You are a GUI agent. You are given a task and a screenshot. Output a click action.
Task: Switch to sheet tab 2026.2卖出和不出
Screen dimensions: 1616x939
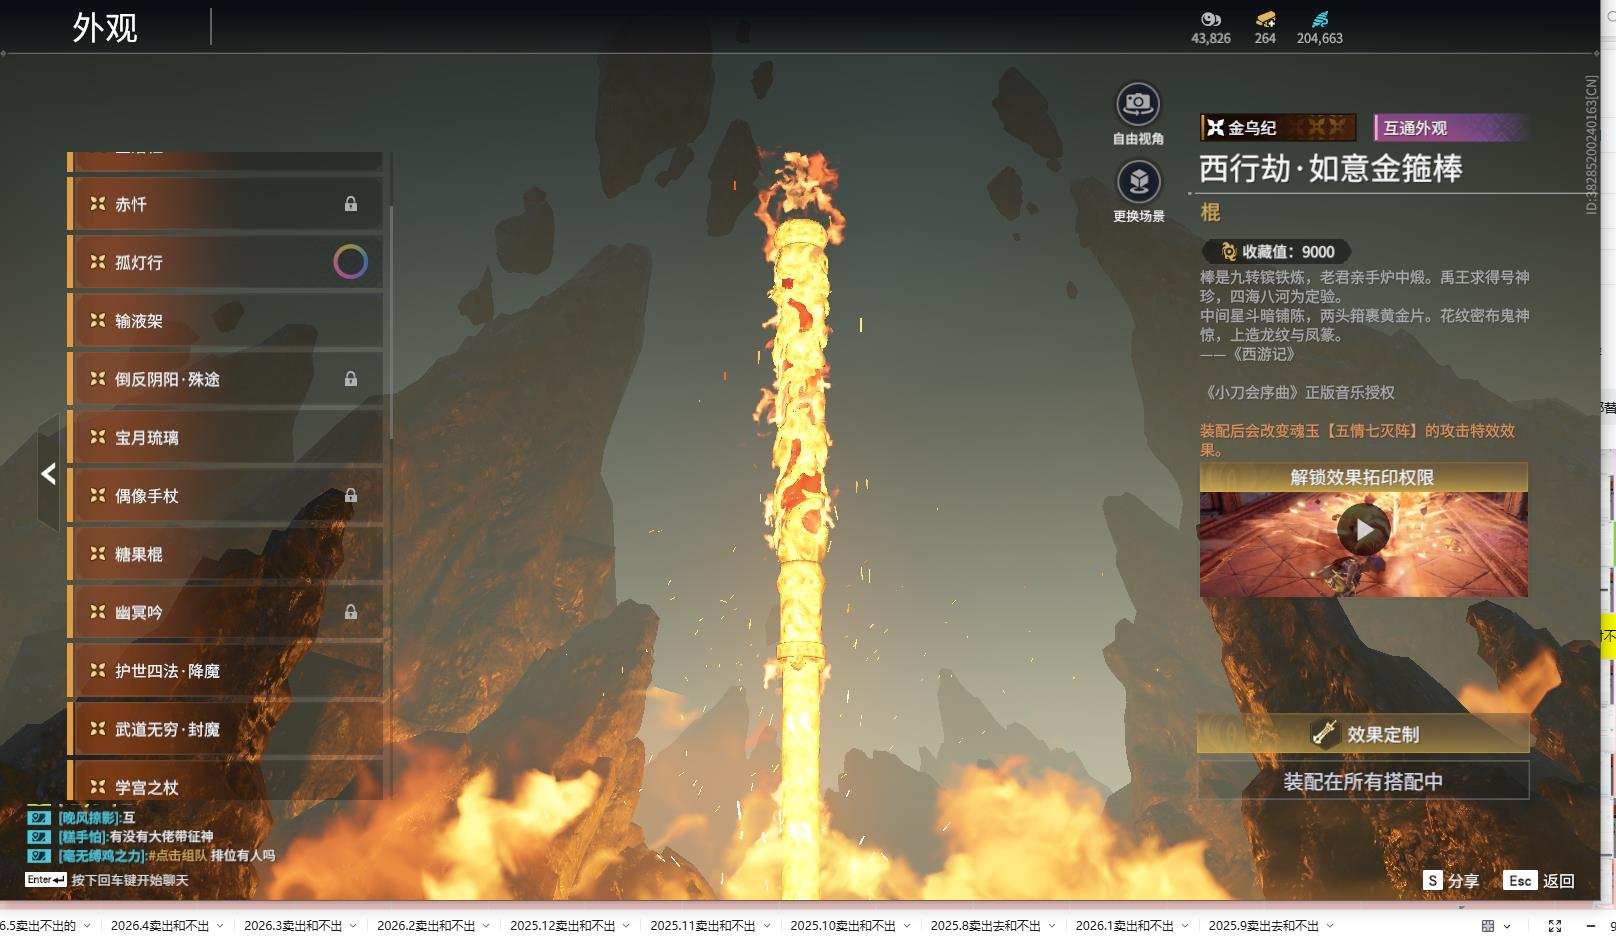pyautogui.click(x=426, y=926)
